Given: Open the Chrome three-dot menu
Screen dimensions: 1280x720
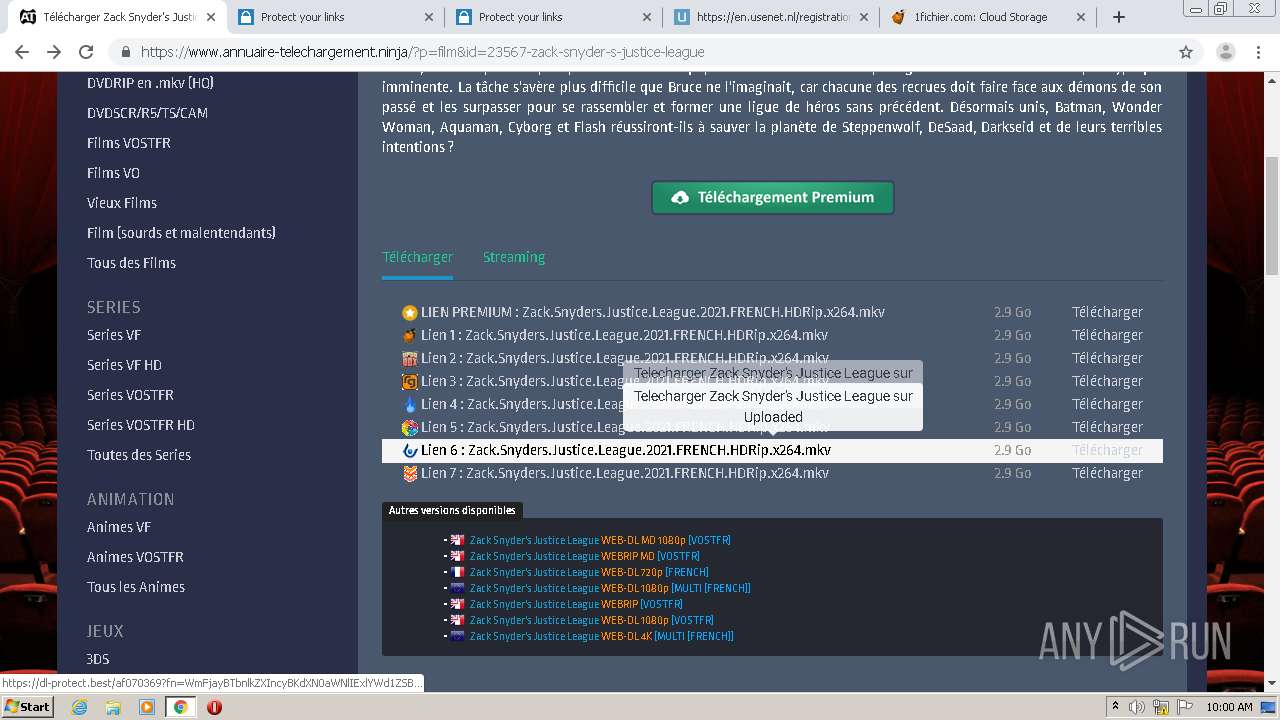Looking at the screenshot, I should coord(1258,52).
